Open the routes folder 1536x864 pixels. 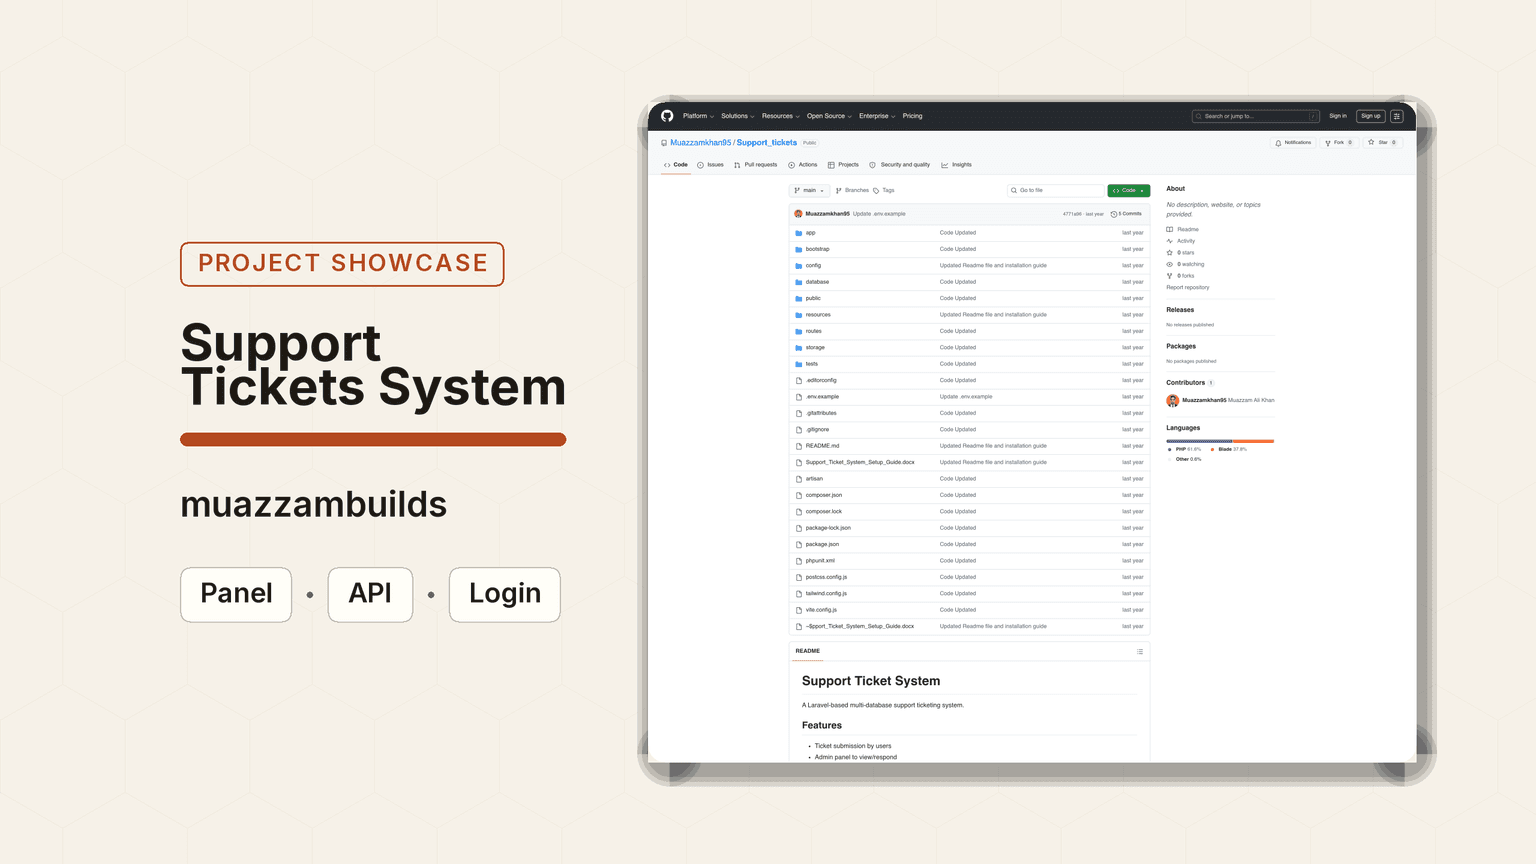click(x=814, y=331)
